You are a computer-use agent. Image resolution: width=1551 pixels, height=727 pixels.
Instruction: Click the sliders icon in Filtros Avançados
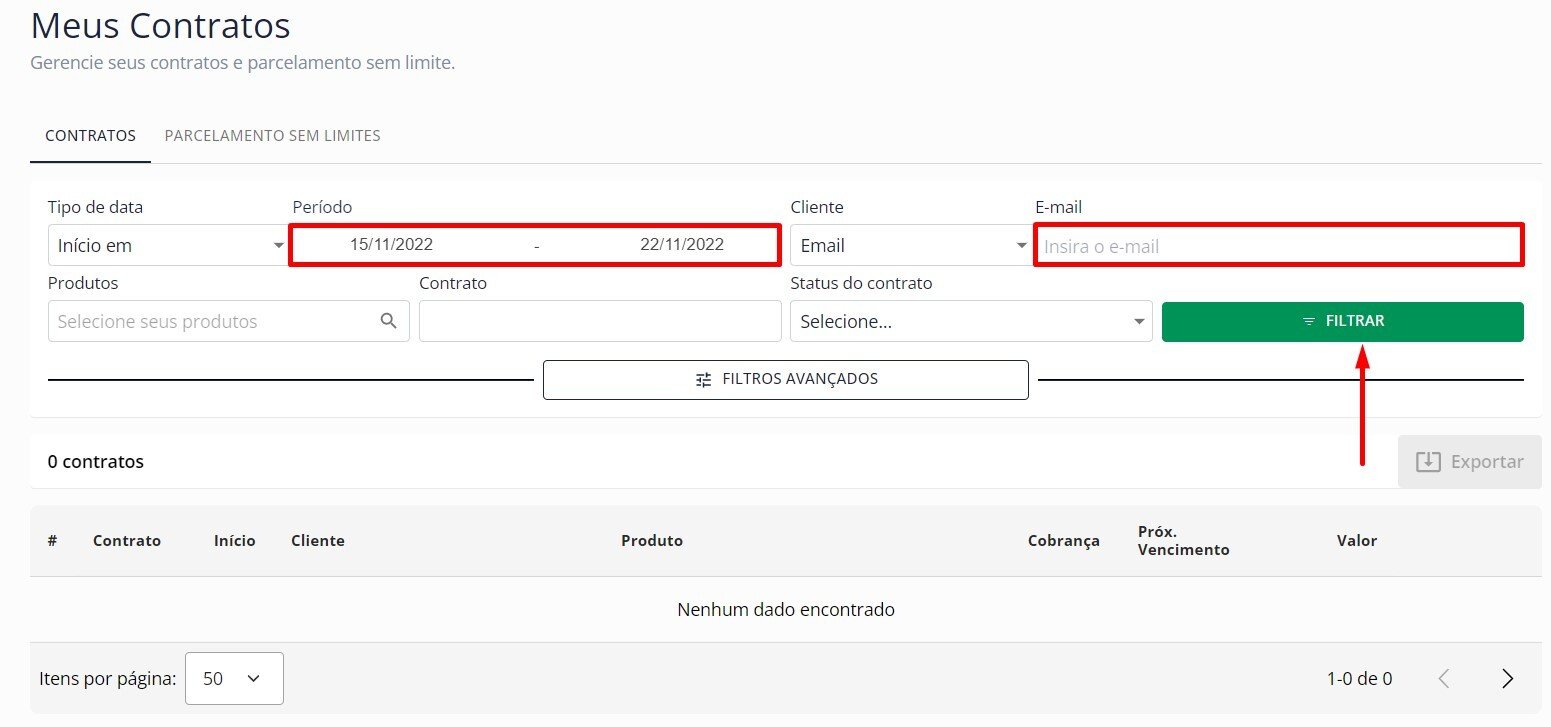(x=704, y=380)
